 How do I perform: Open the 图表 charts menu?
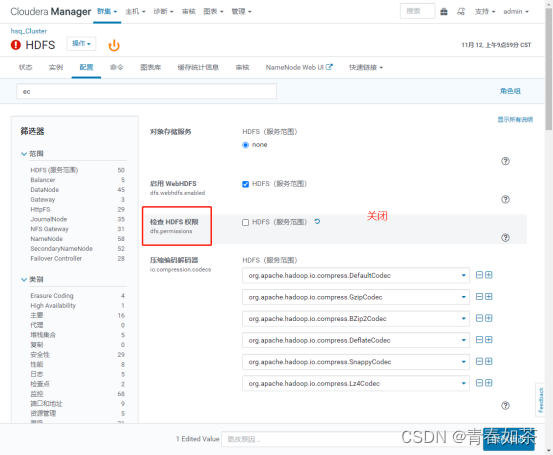213,12
